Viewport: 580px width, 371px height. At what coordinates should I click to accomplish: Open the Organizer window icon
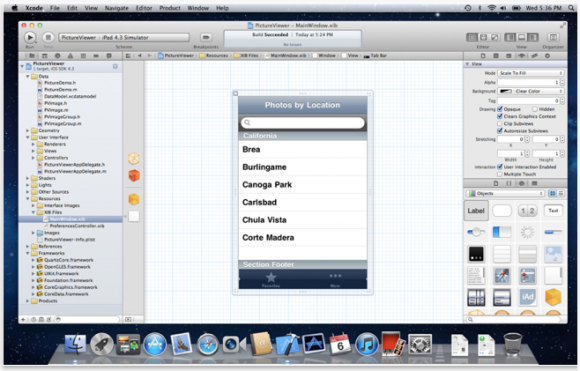click(x=553, y=37)
